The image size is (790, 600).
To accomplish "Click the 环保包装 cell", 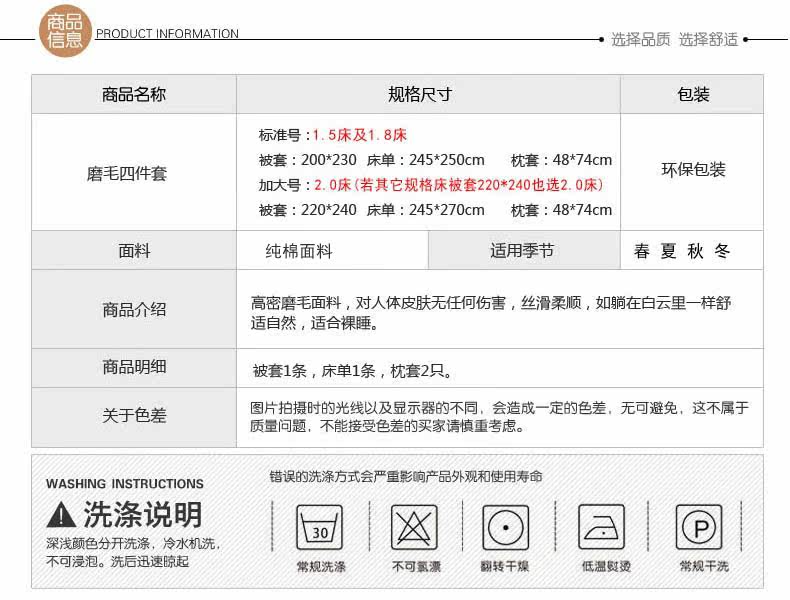I will pyautogui.click(x=693, y=170).
